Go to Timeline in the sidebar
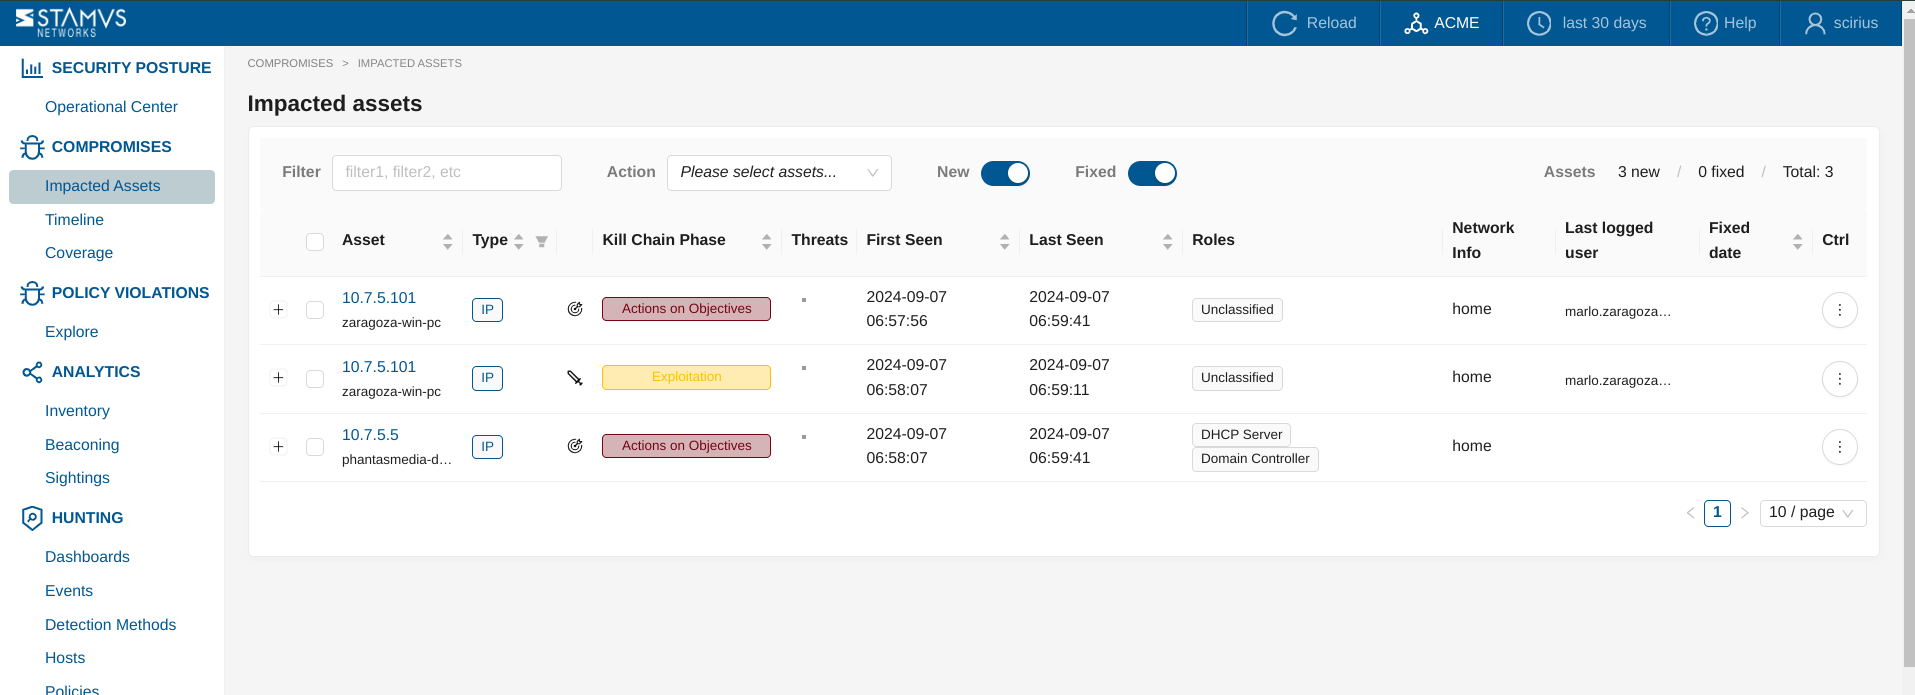The height and width of the screenshot is (695, 1915). tap(74, 220)
